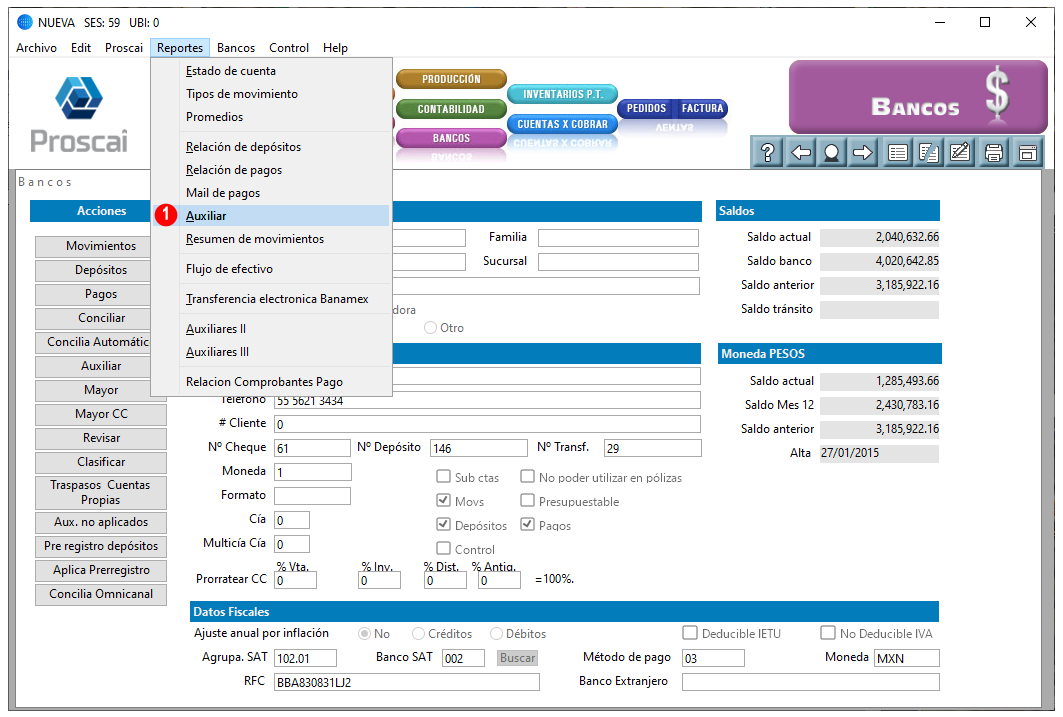1063x717 pixels.
Task: Click the Buscar button beside Banco SAT
Action: tap(517, 658)
